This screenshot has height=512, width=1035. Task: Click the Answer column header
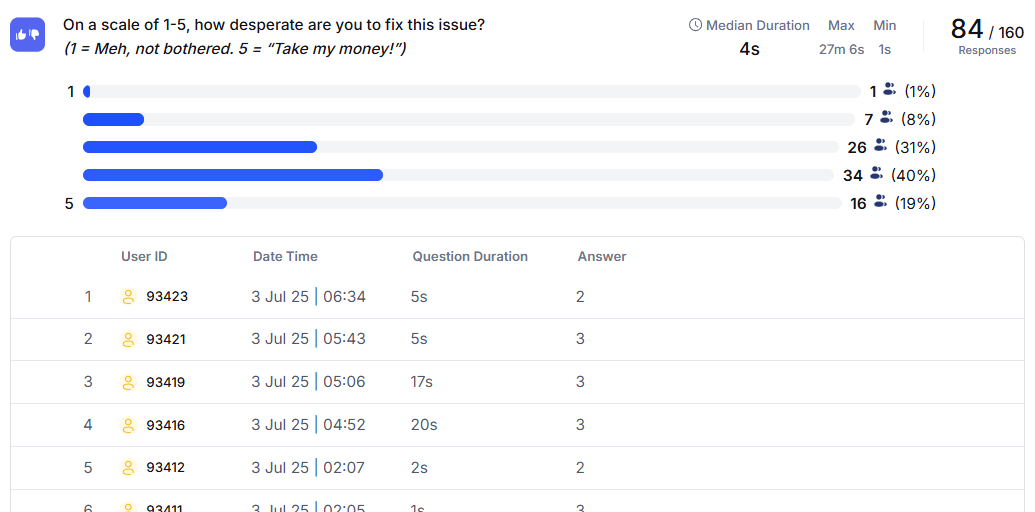(602, 257)
